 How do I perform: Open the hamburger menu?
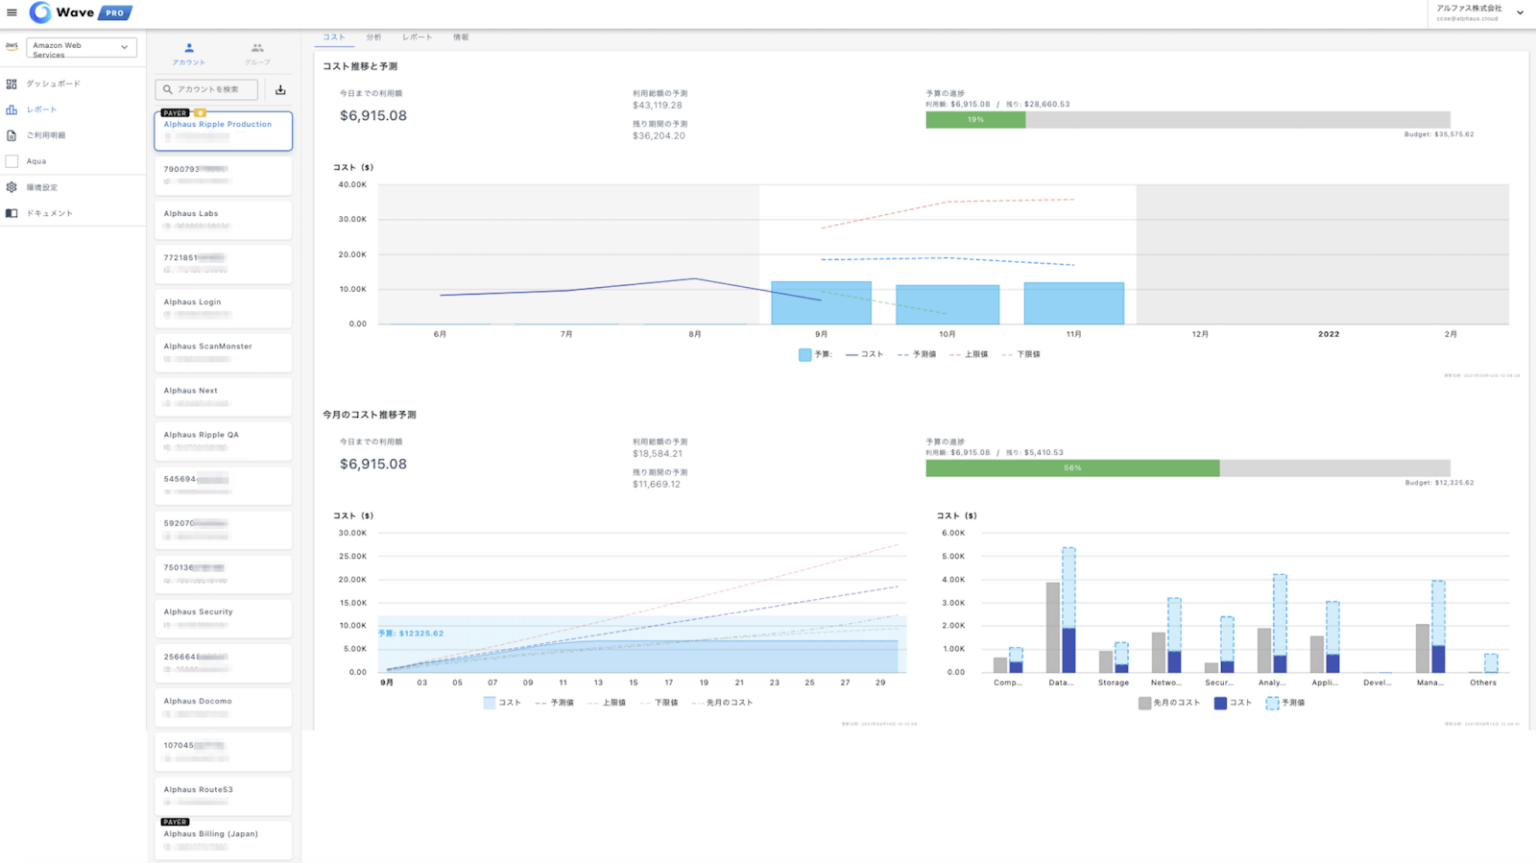click(12, 13)
